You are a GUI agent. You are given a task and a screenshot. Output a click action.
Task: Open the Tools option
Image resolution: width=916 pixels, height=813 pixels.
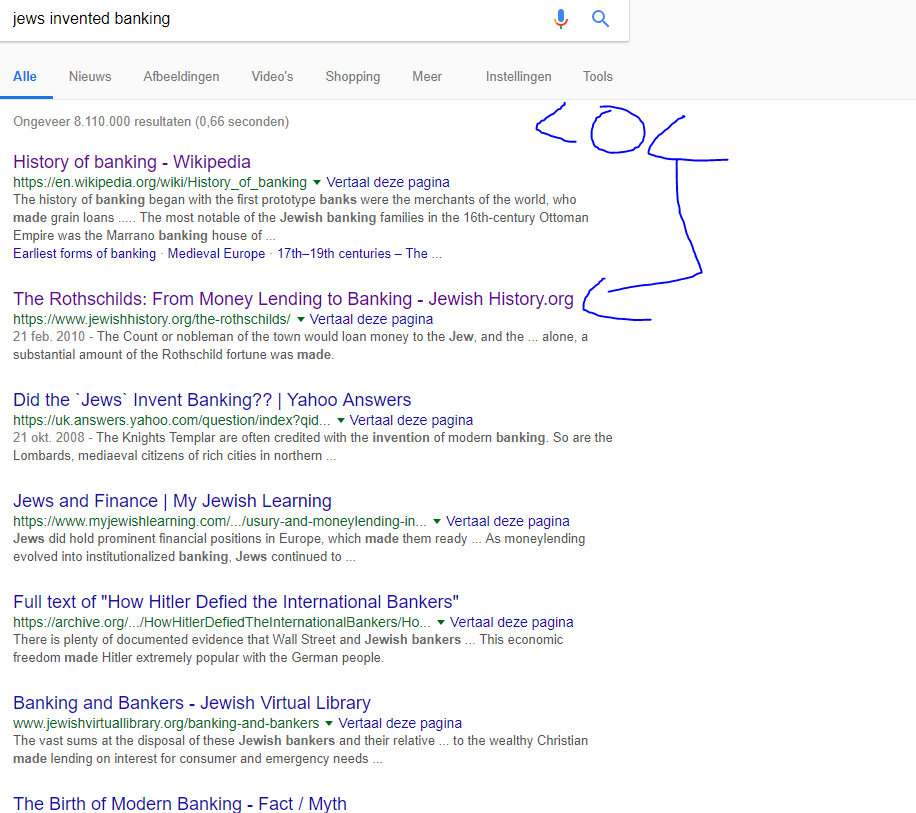click(x=598, y=77)
